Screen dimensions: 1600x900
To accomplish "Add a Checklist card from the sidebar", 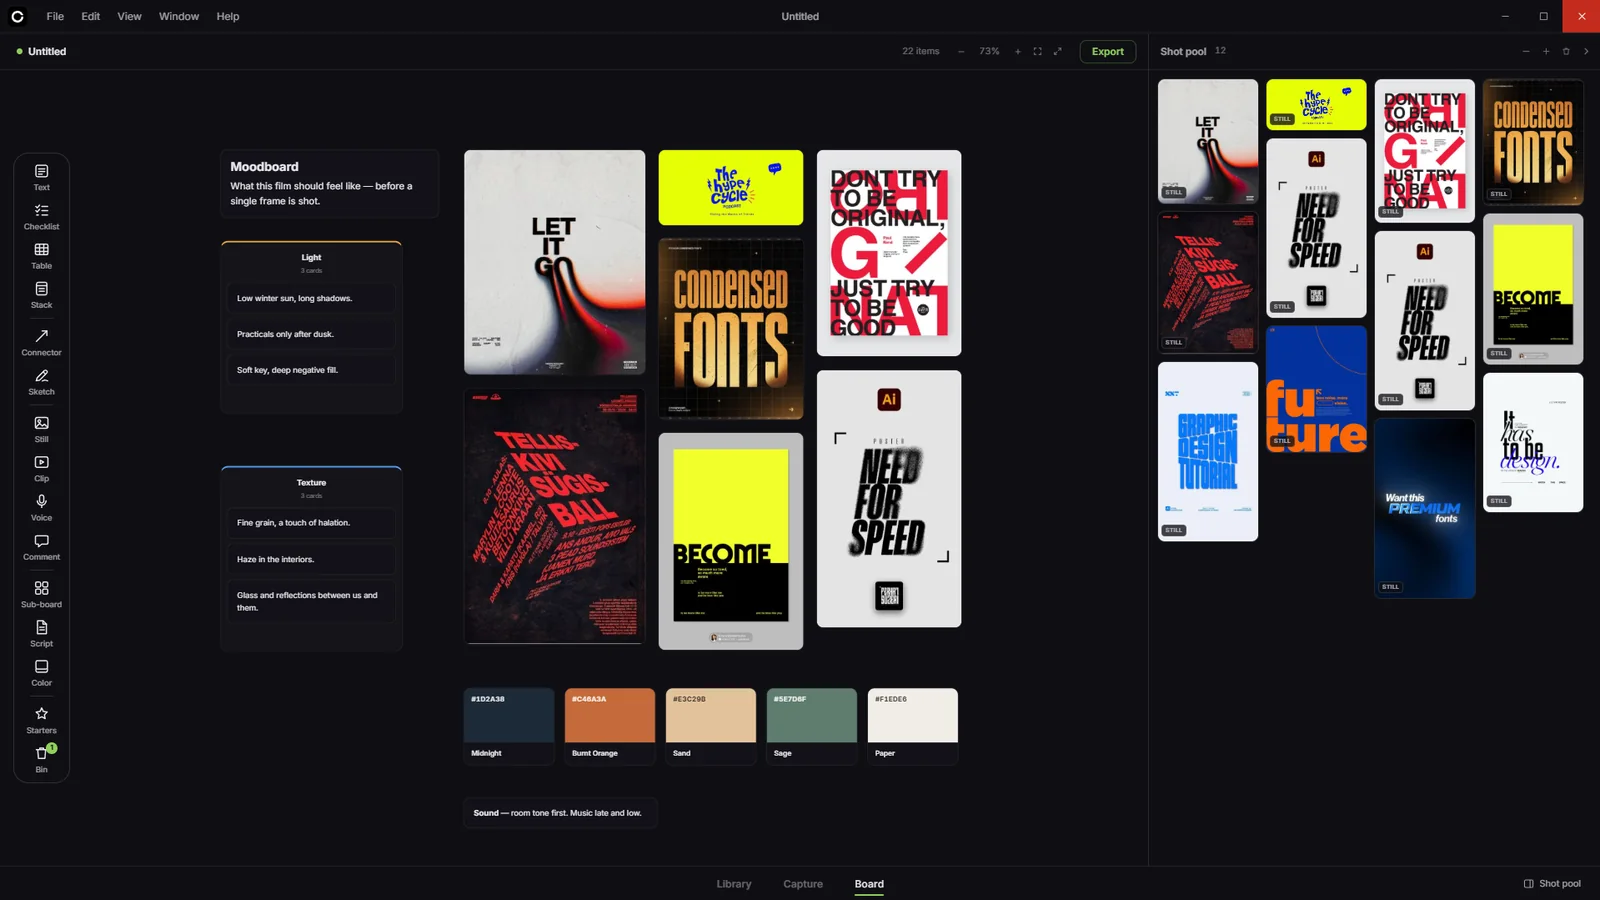I will [41, 217].
